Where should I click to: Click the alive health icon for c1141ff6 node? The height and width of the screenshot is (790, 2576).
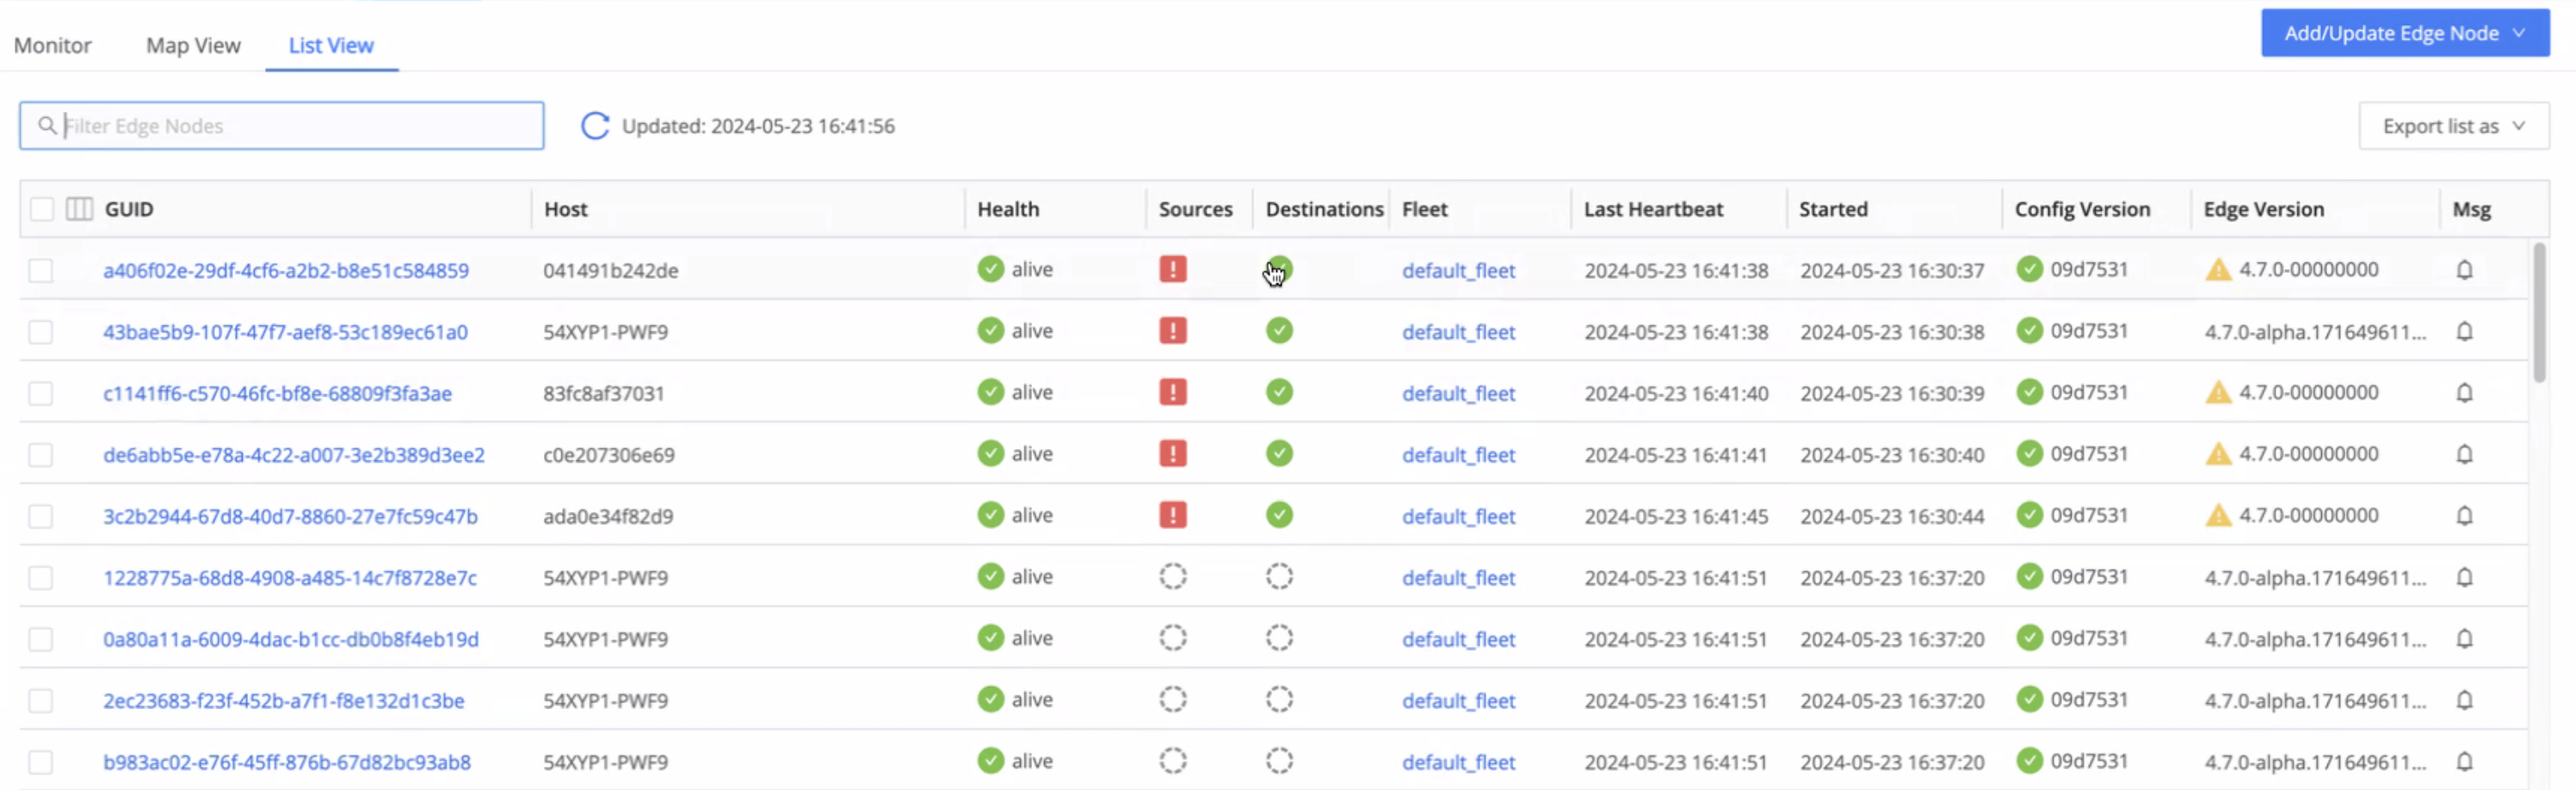[990, 392]
